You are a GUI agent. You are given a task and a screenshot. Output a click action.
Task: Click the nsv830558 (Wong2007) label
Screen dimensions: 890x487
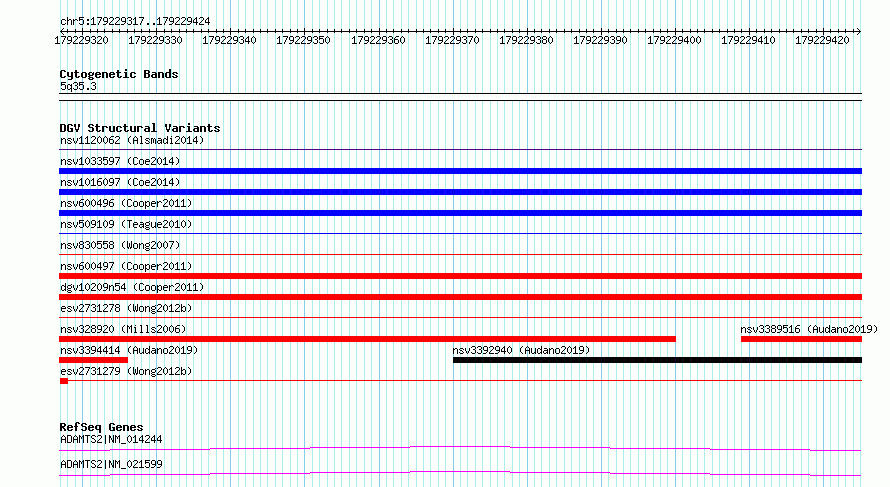coord(120,245)
